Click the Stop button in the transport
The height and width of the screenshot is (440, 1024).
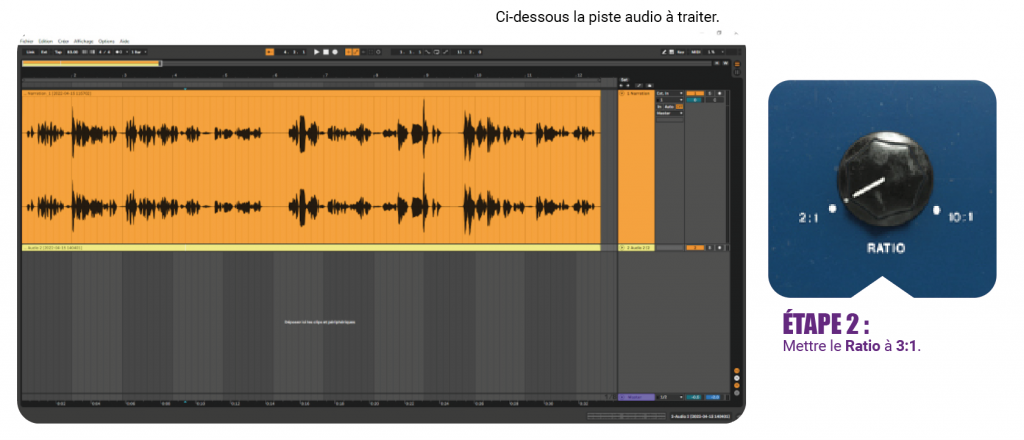(x=326, y=52)
